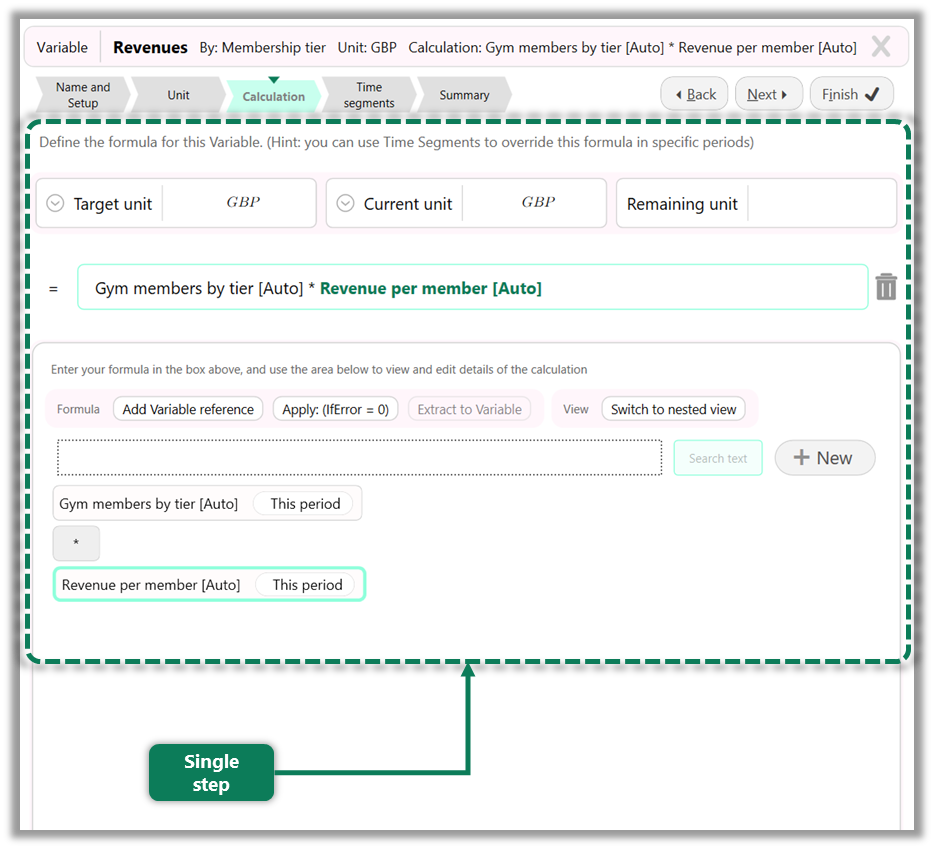Switch to nested view
The image size is (934, 849).
pos(673,409)
